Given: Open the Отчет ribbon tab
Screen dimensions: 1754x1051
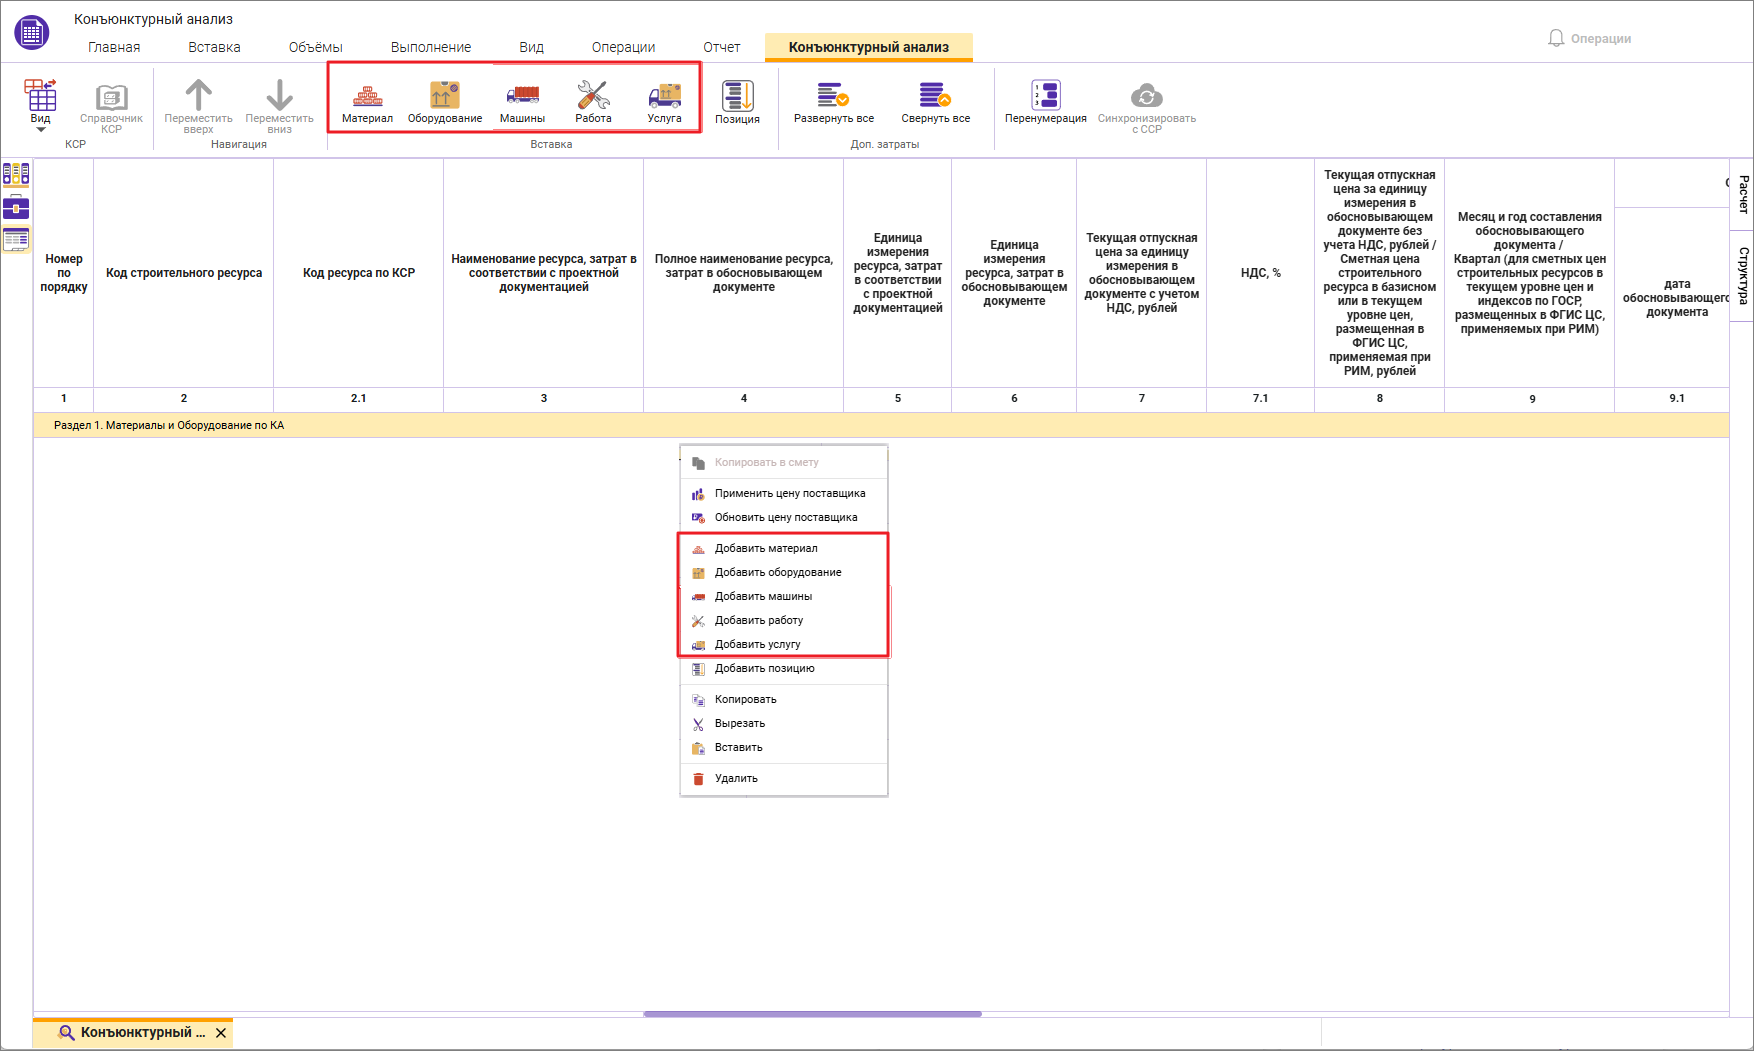Looking at the screenshot, I should coord(721,47).
